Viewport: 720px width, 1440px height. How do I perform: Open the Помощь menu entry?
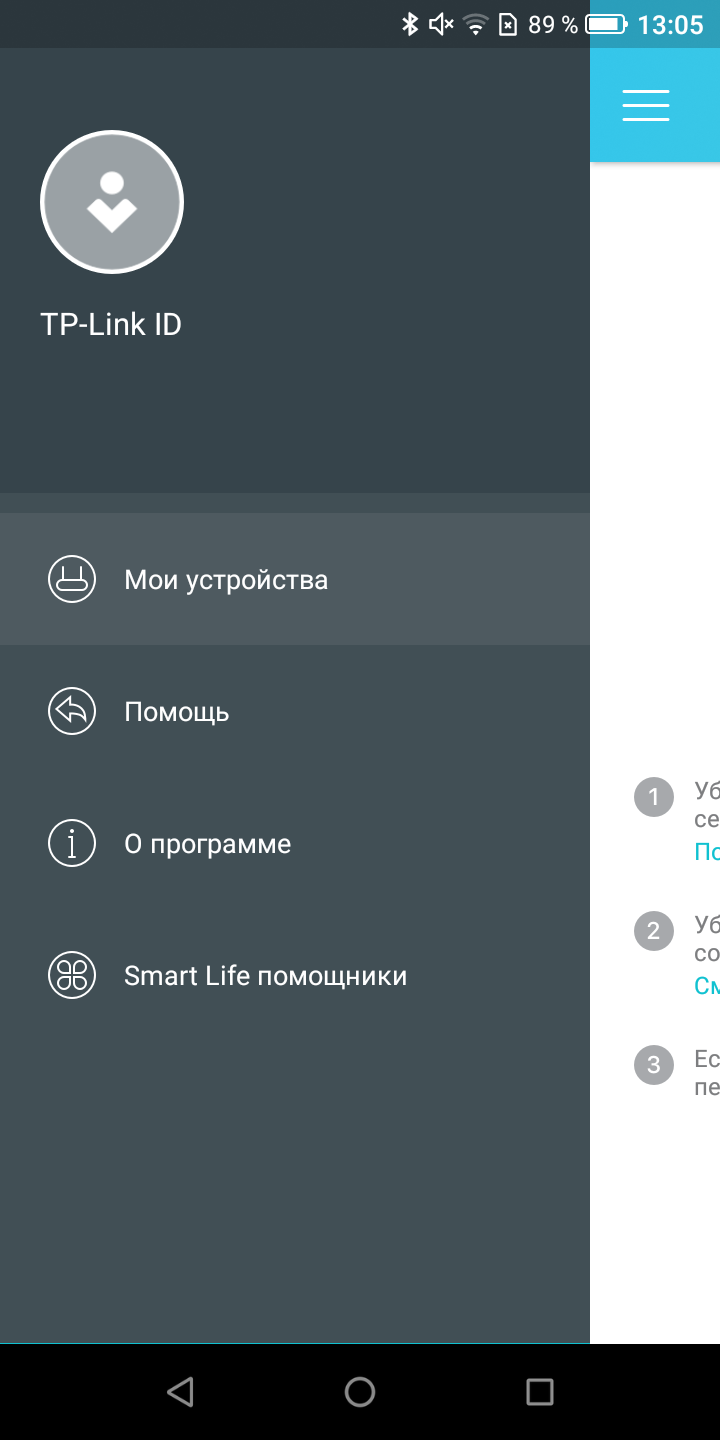tap(295, 711)
